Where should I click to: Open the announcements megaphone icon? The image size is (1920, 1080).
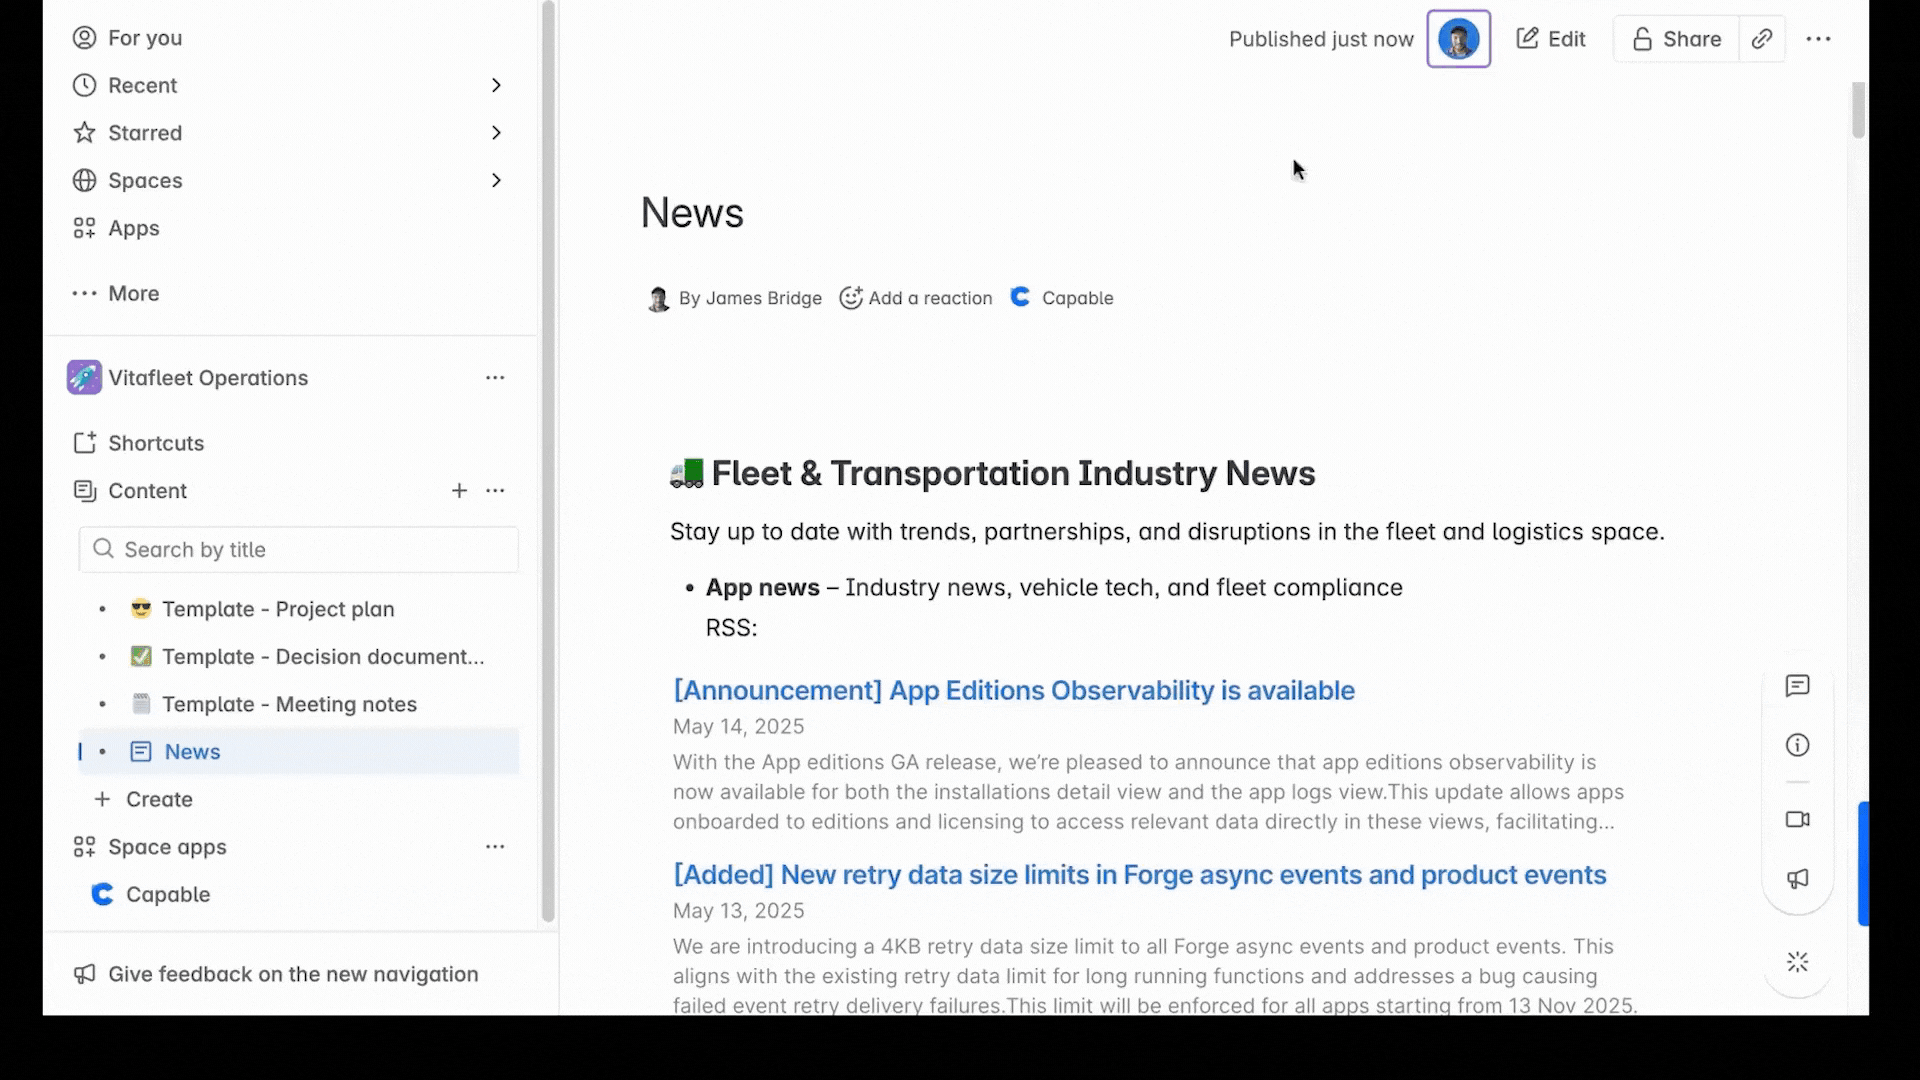[1797, 879]
